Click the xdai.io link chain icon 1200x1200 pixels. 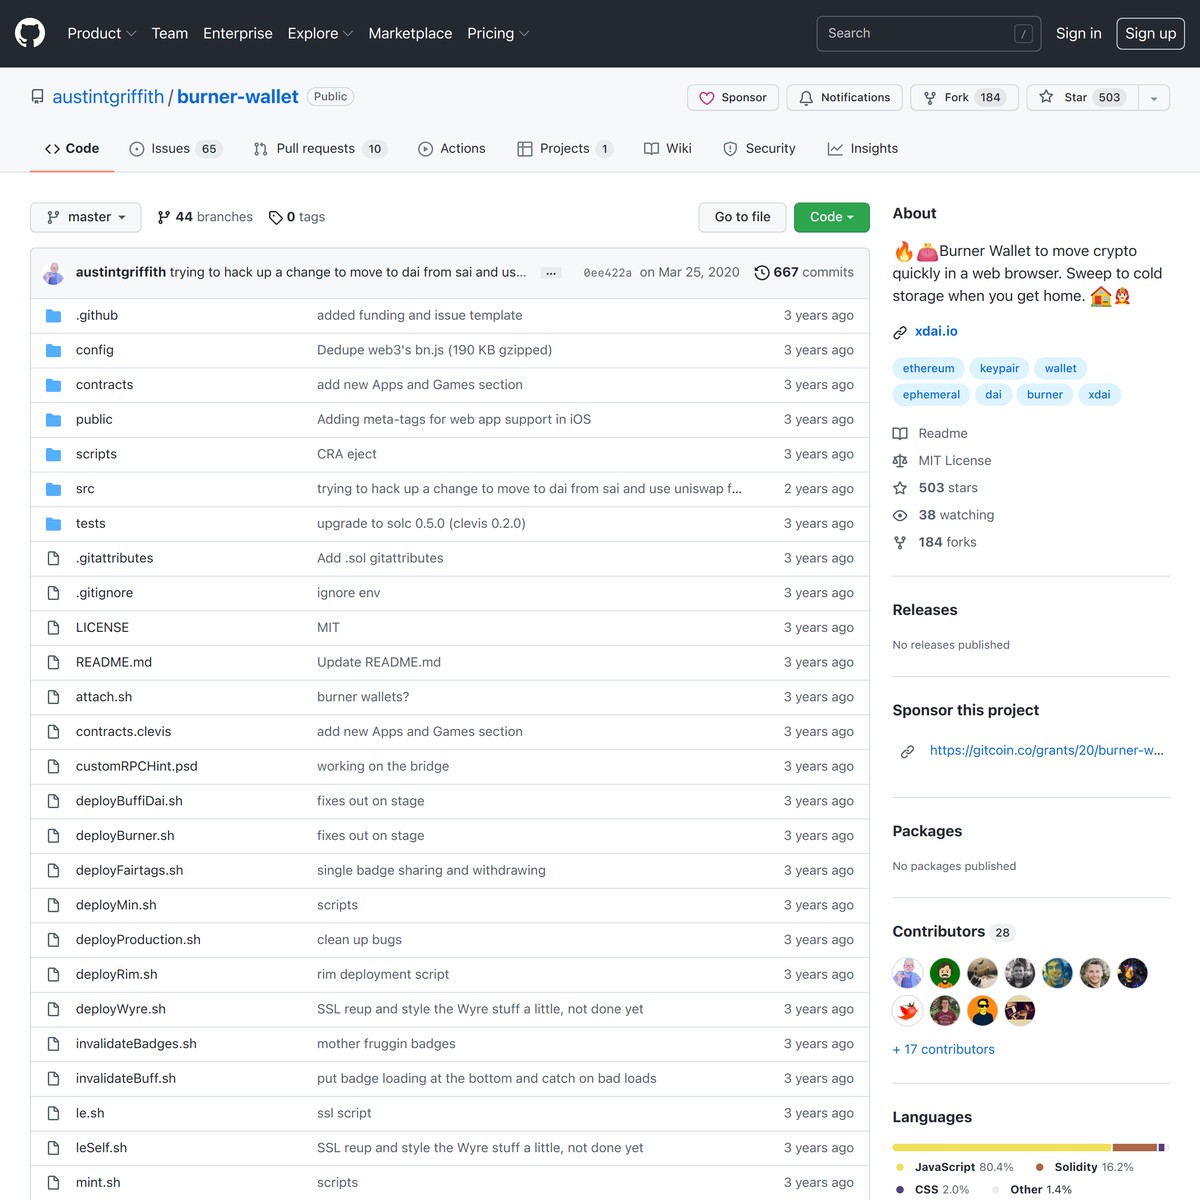pos(901,331)
